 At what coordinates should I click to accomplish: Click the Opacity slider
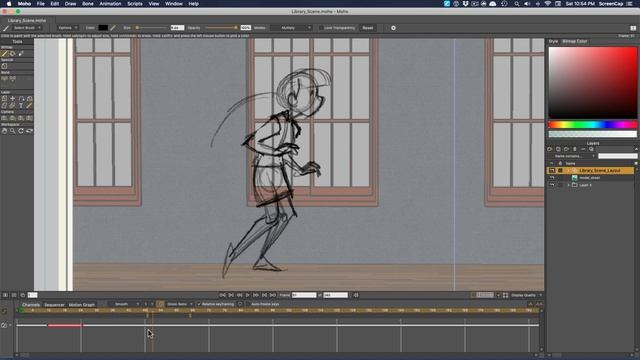click(222, 28)
